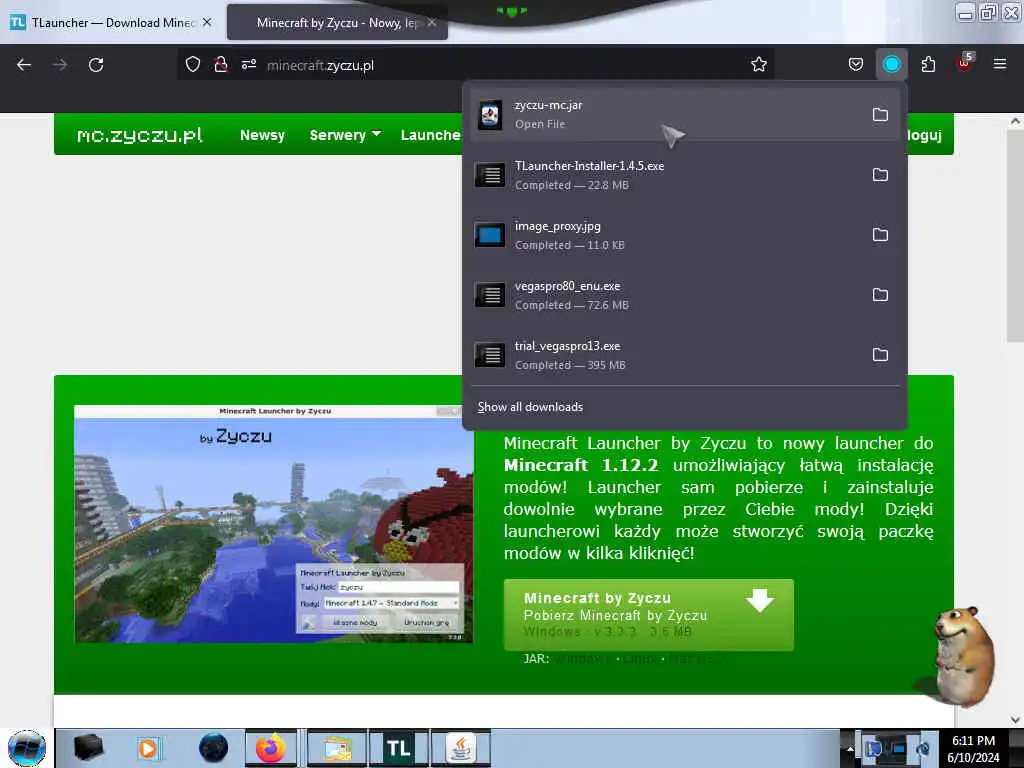The image size is (1024, 768).
Task: Show image_proxy.jpg in its folder
Action: coord(880,234)
